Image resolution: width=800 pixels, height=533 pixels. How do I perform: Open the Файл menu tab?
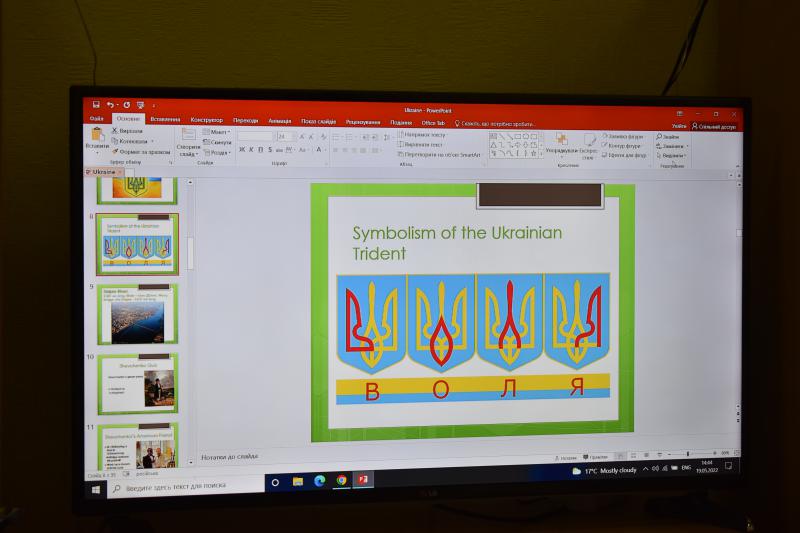coord(96,118)
